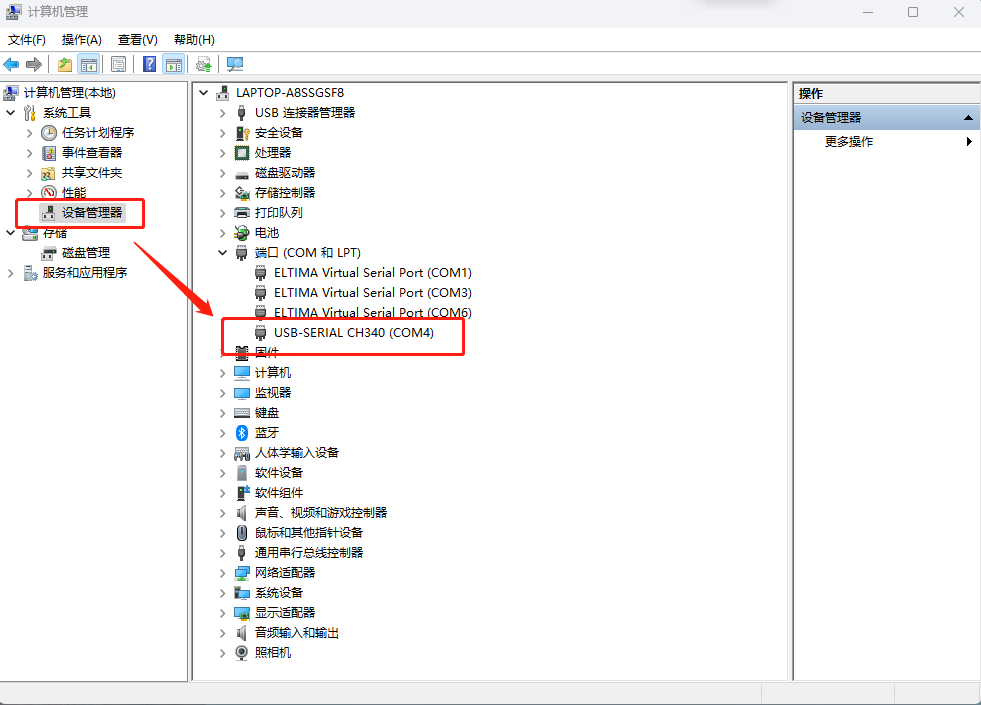Select 通用串行总线控制器 category
981x705 pixels.
[308, 553]
